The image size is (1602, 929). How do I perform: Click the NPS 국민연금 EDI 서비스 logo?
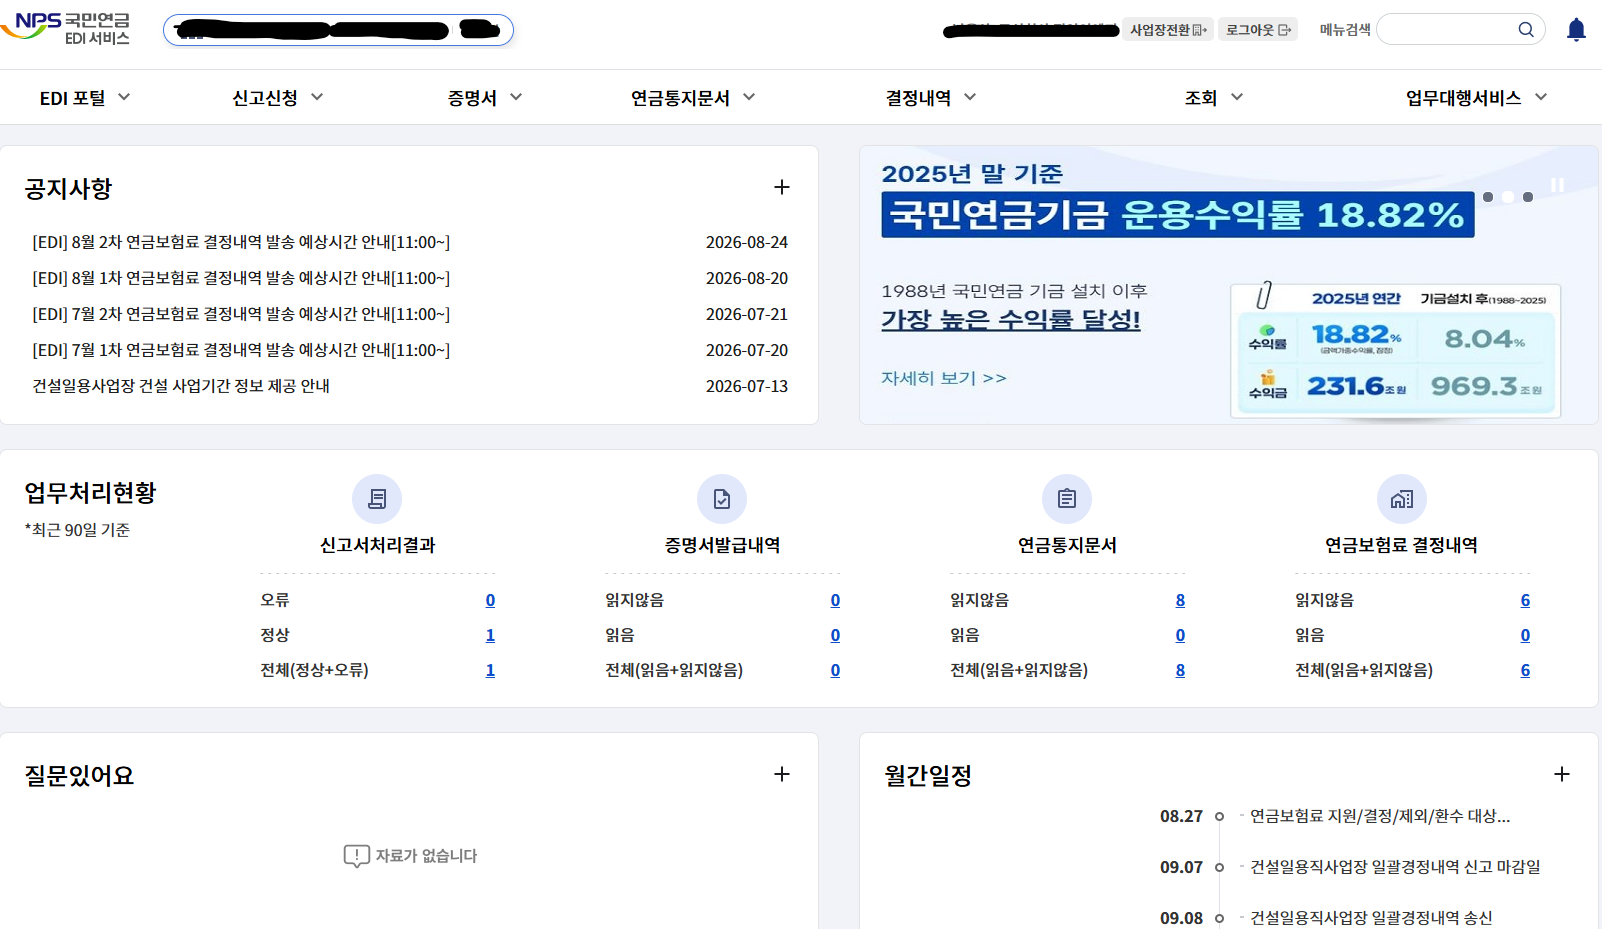[66, 29]
